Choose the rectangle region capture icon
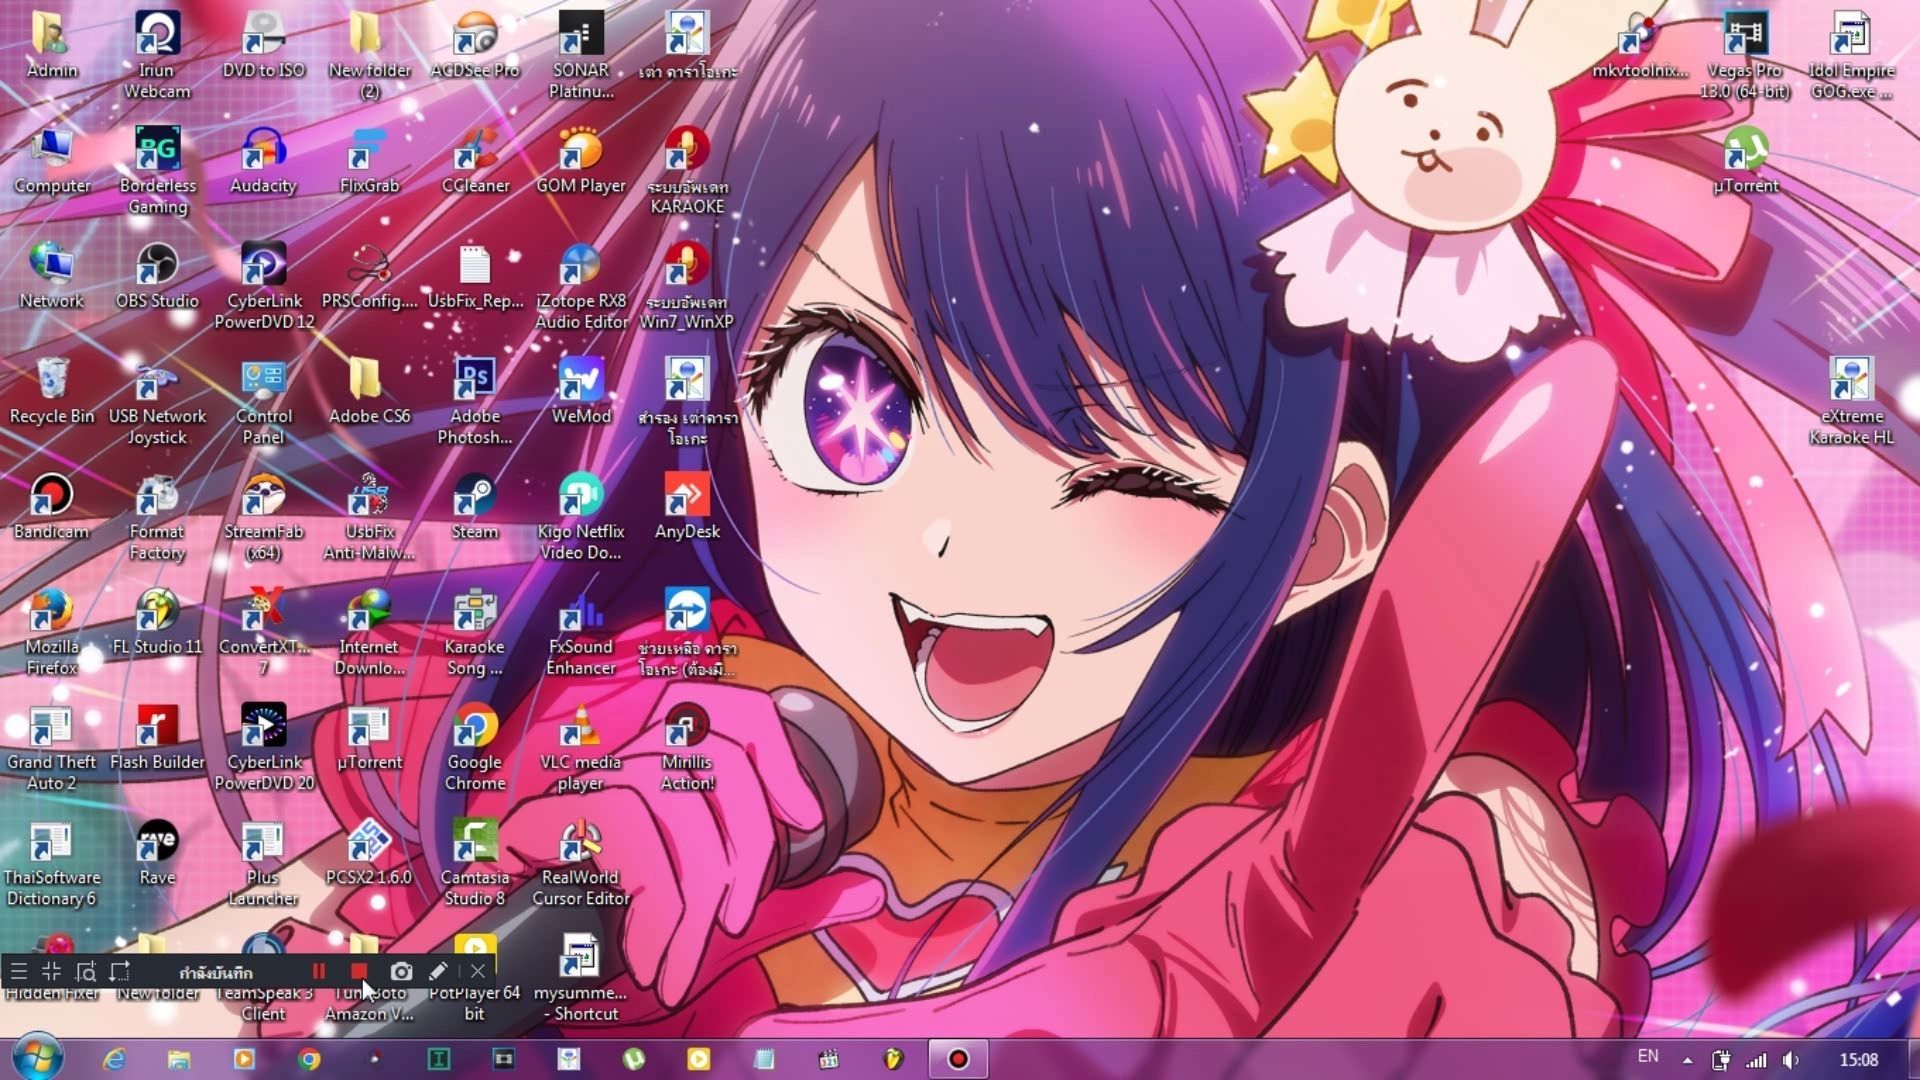The image size is (1920, 1080). 120,971
